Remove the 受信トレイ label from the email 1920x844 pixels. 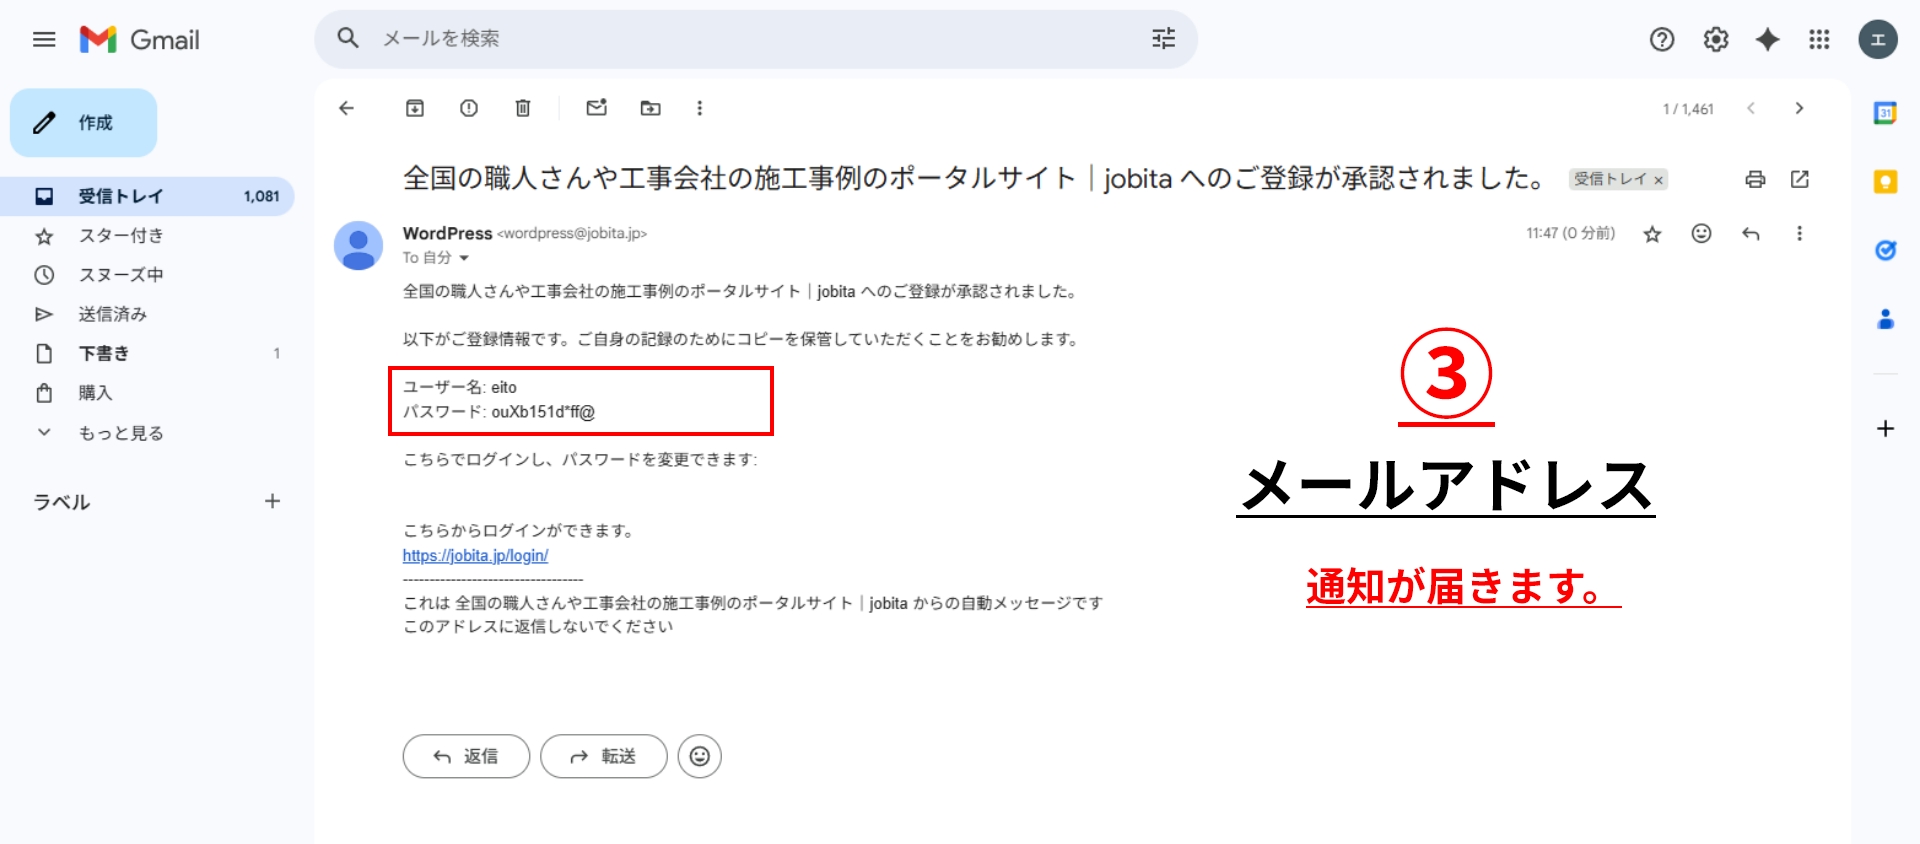pyautogui.click(x=1658, y=180)
